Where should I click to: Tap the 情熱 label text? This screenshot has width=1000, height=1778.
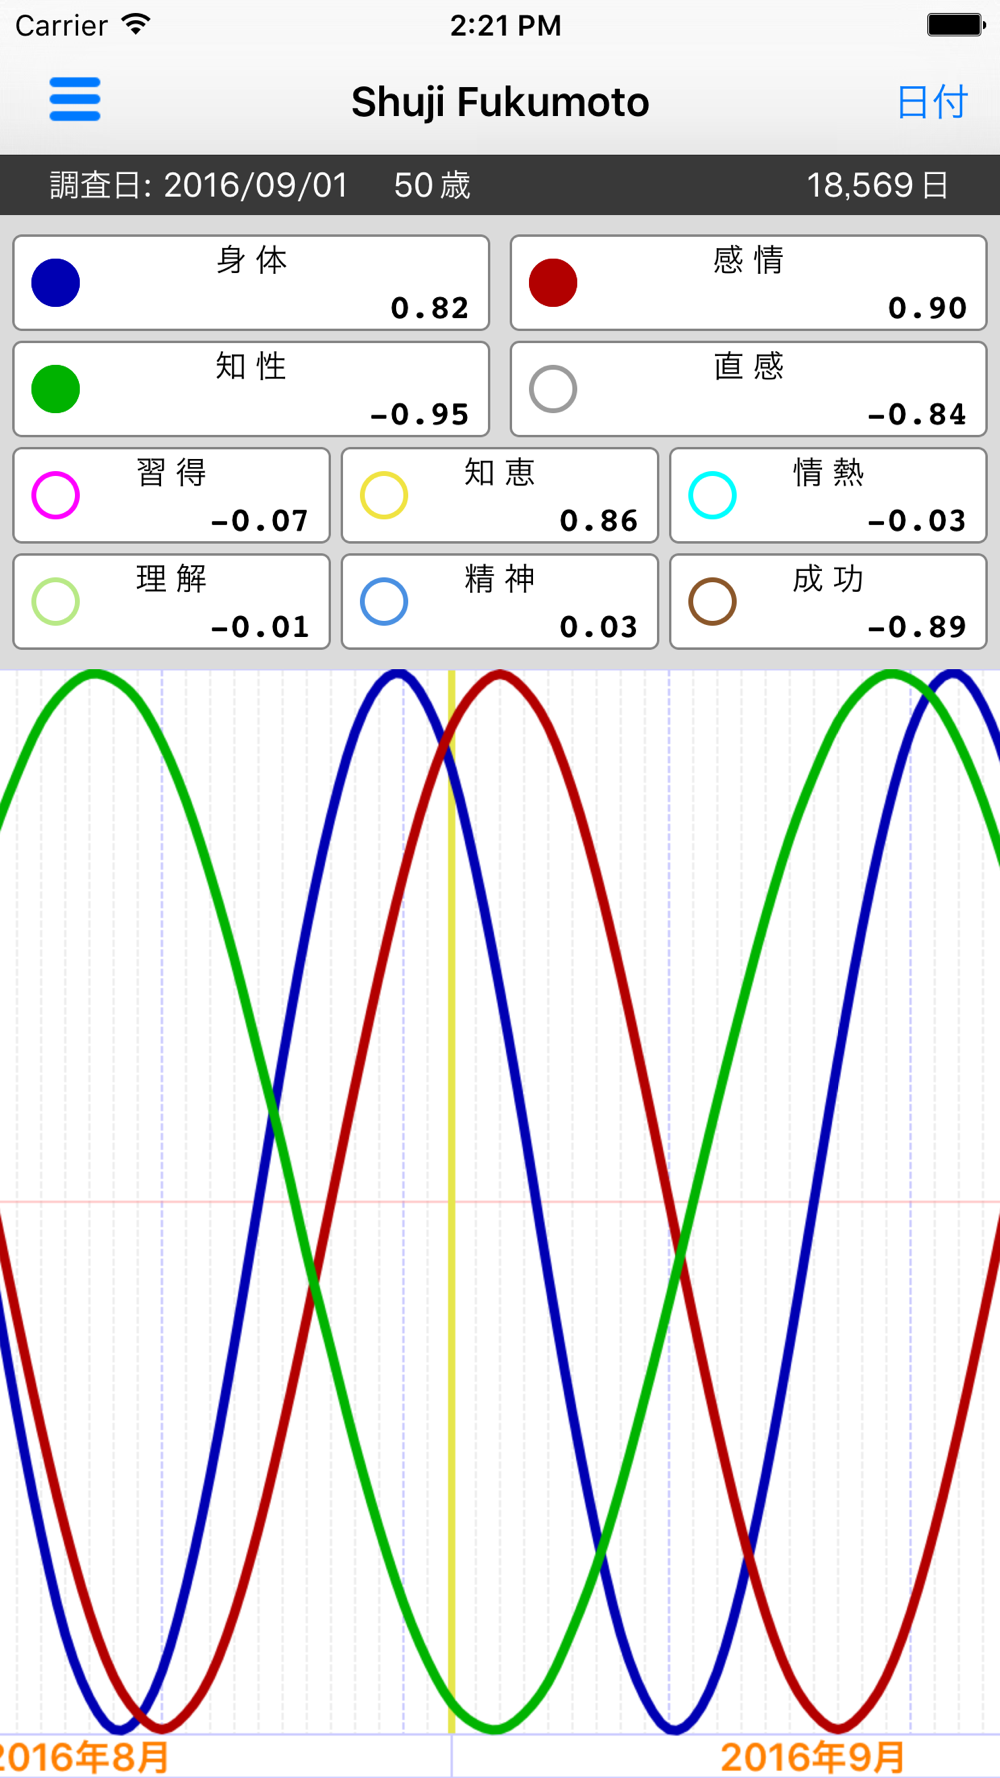click(x=828, y=472)
